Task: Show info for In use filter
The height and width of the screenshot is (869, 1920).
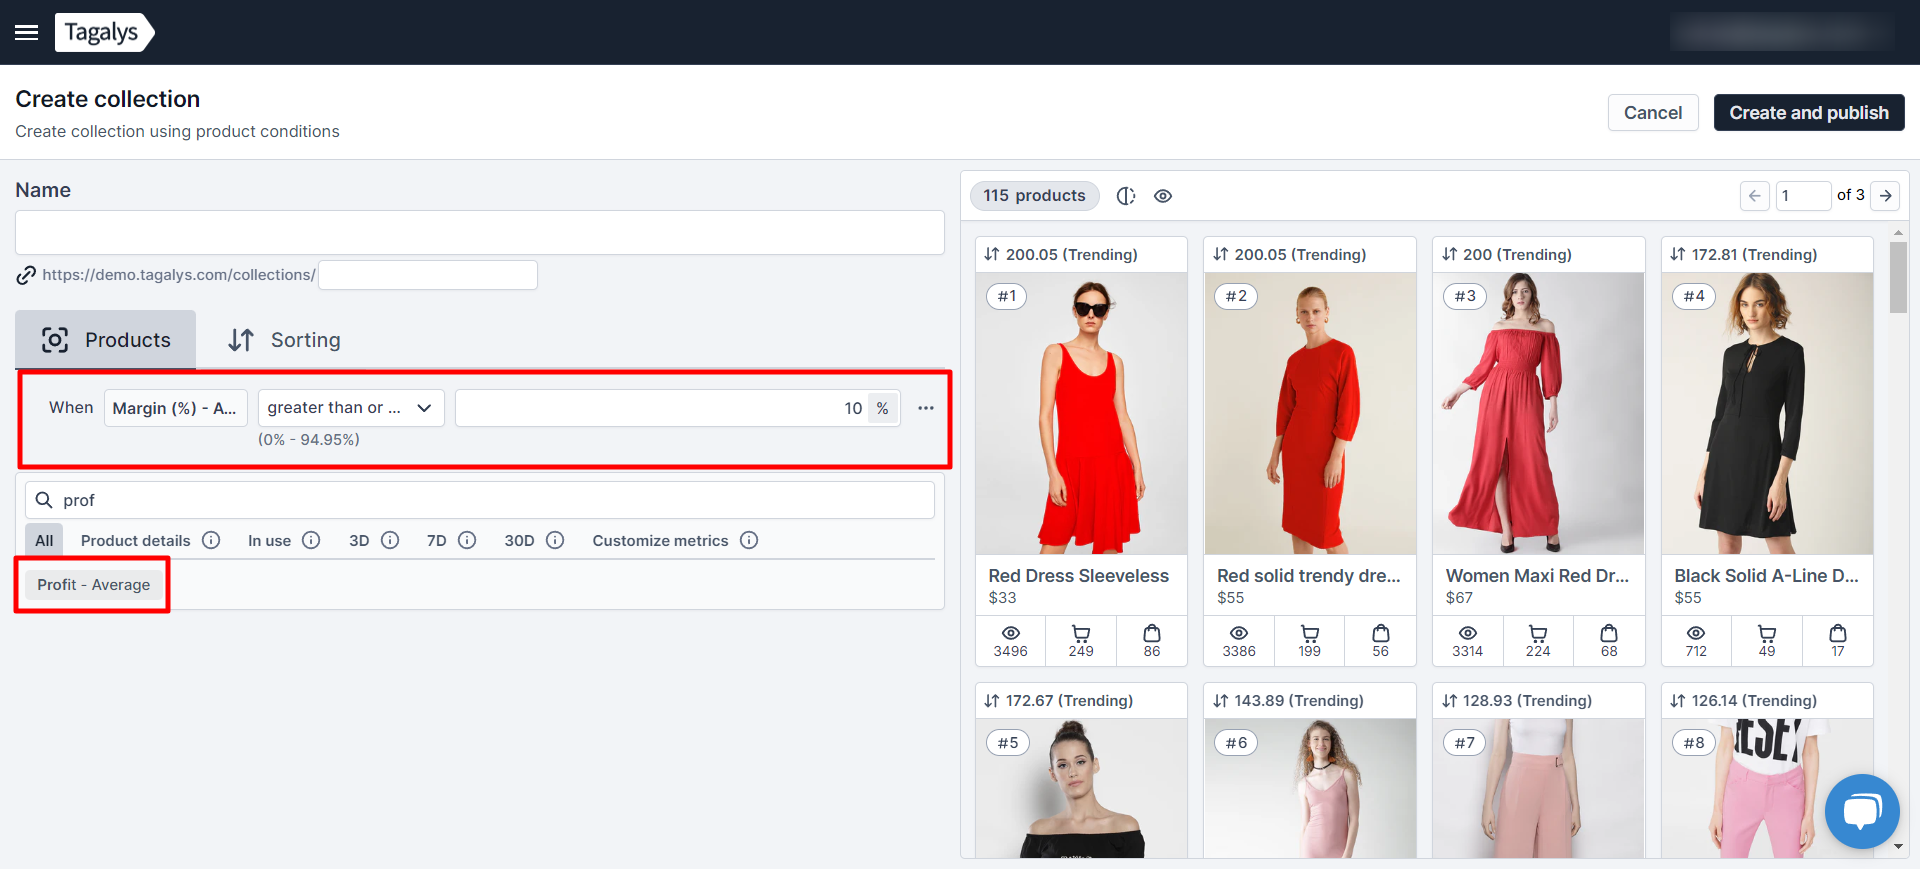Action: [311, 540]
